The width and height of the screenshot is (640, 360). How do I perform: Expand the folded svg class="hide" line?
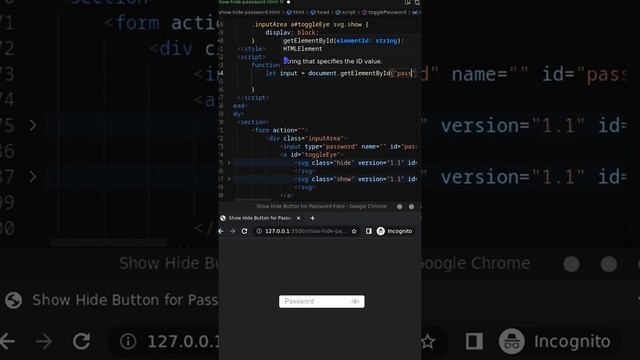229,163
